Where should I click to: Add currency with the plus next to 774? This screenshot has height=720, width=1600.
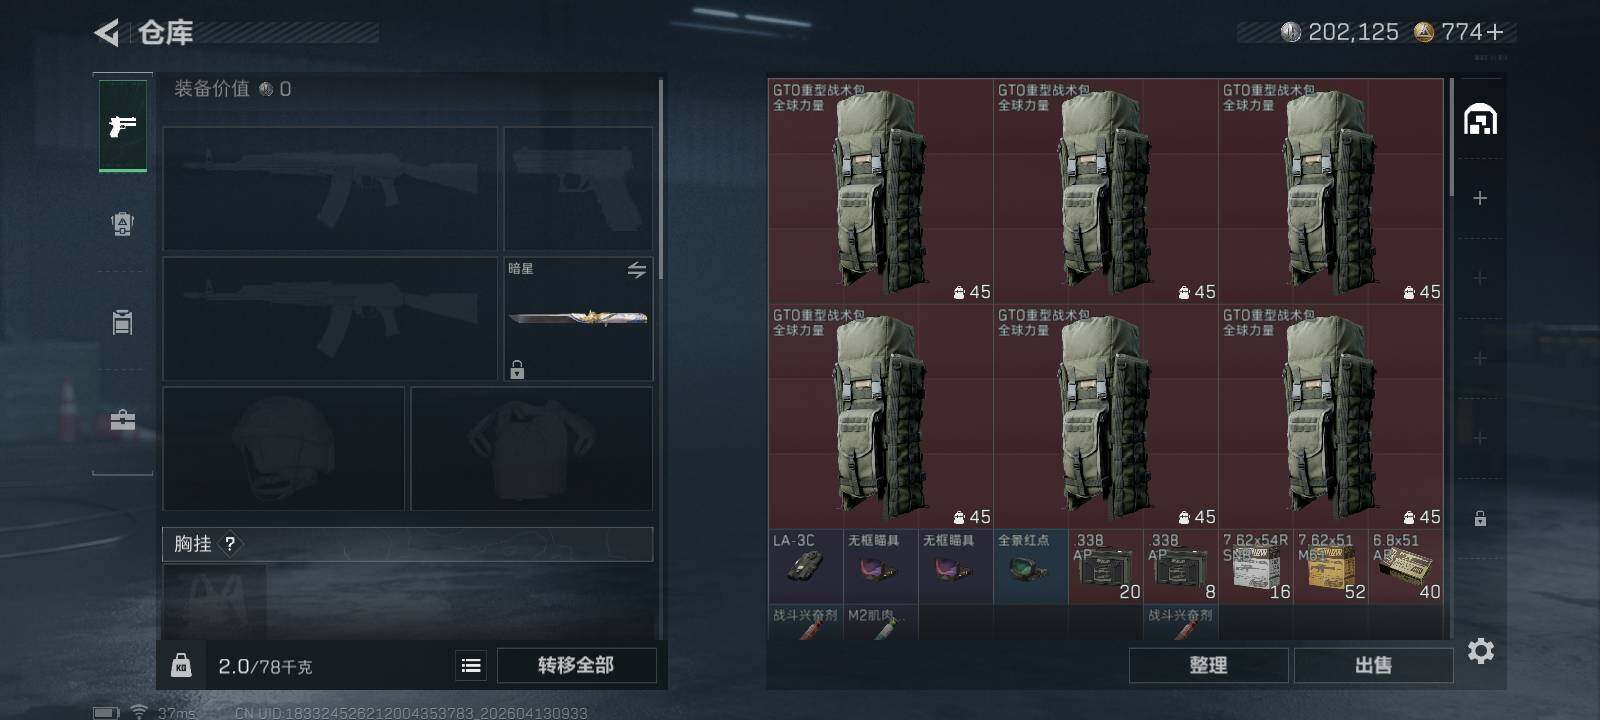[x=1495, y=32]
